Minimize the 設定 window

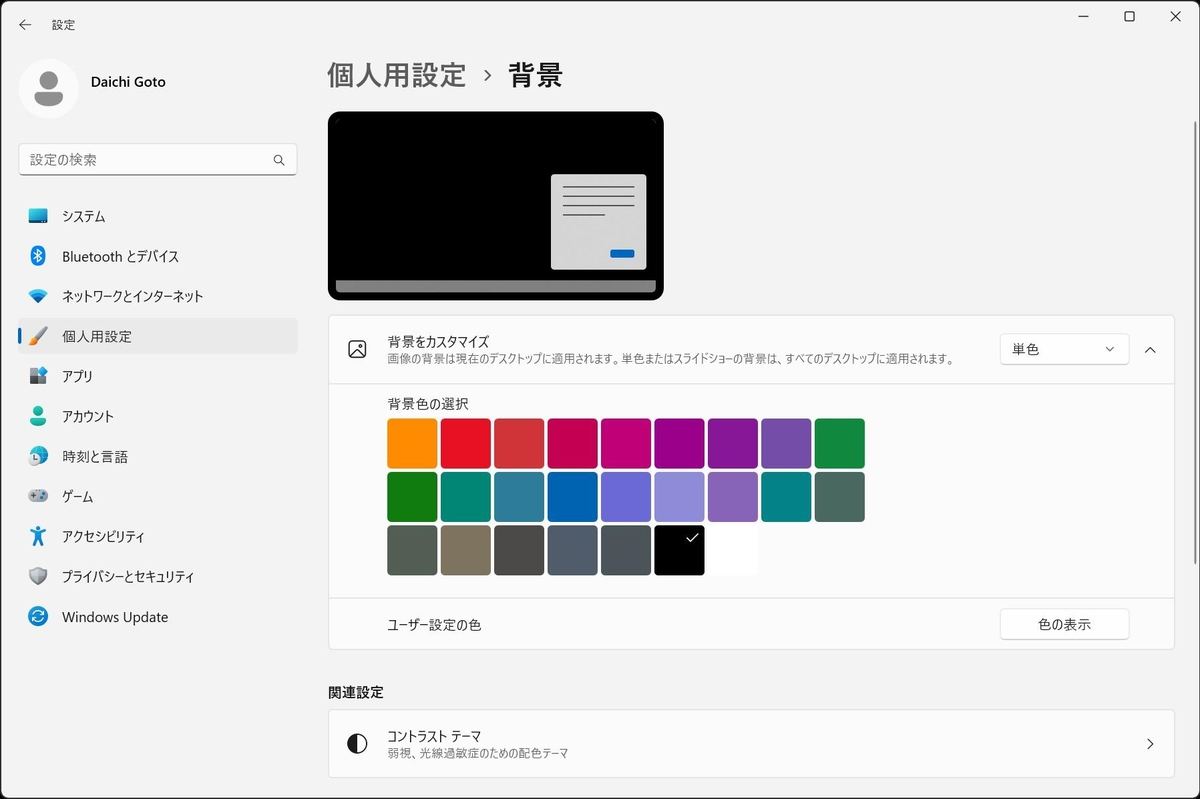(1084, 17)
